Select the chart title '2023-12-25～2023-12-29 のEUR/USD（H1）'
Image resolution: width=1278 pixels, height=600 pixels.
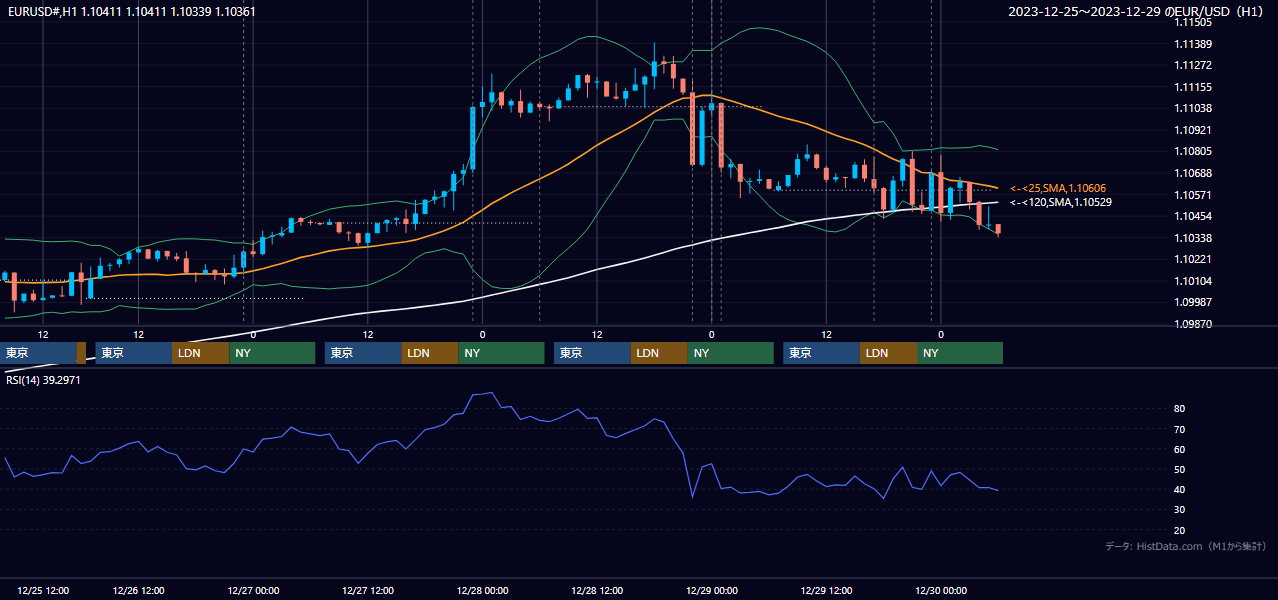(x=1135, y=11)
